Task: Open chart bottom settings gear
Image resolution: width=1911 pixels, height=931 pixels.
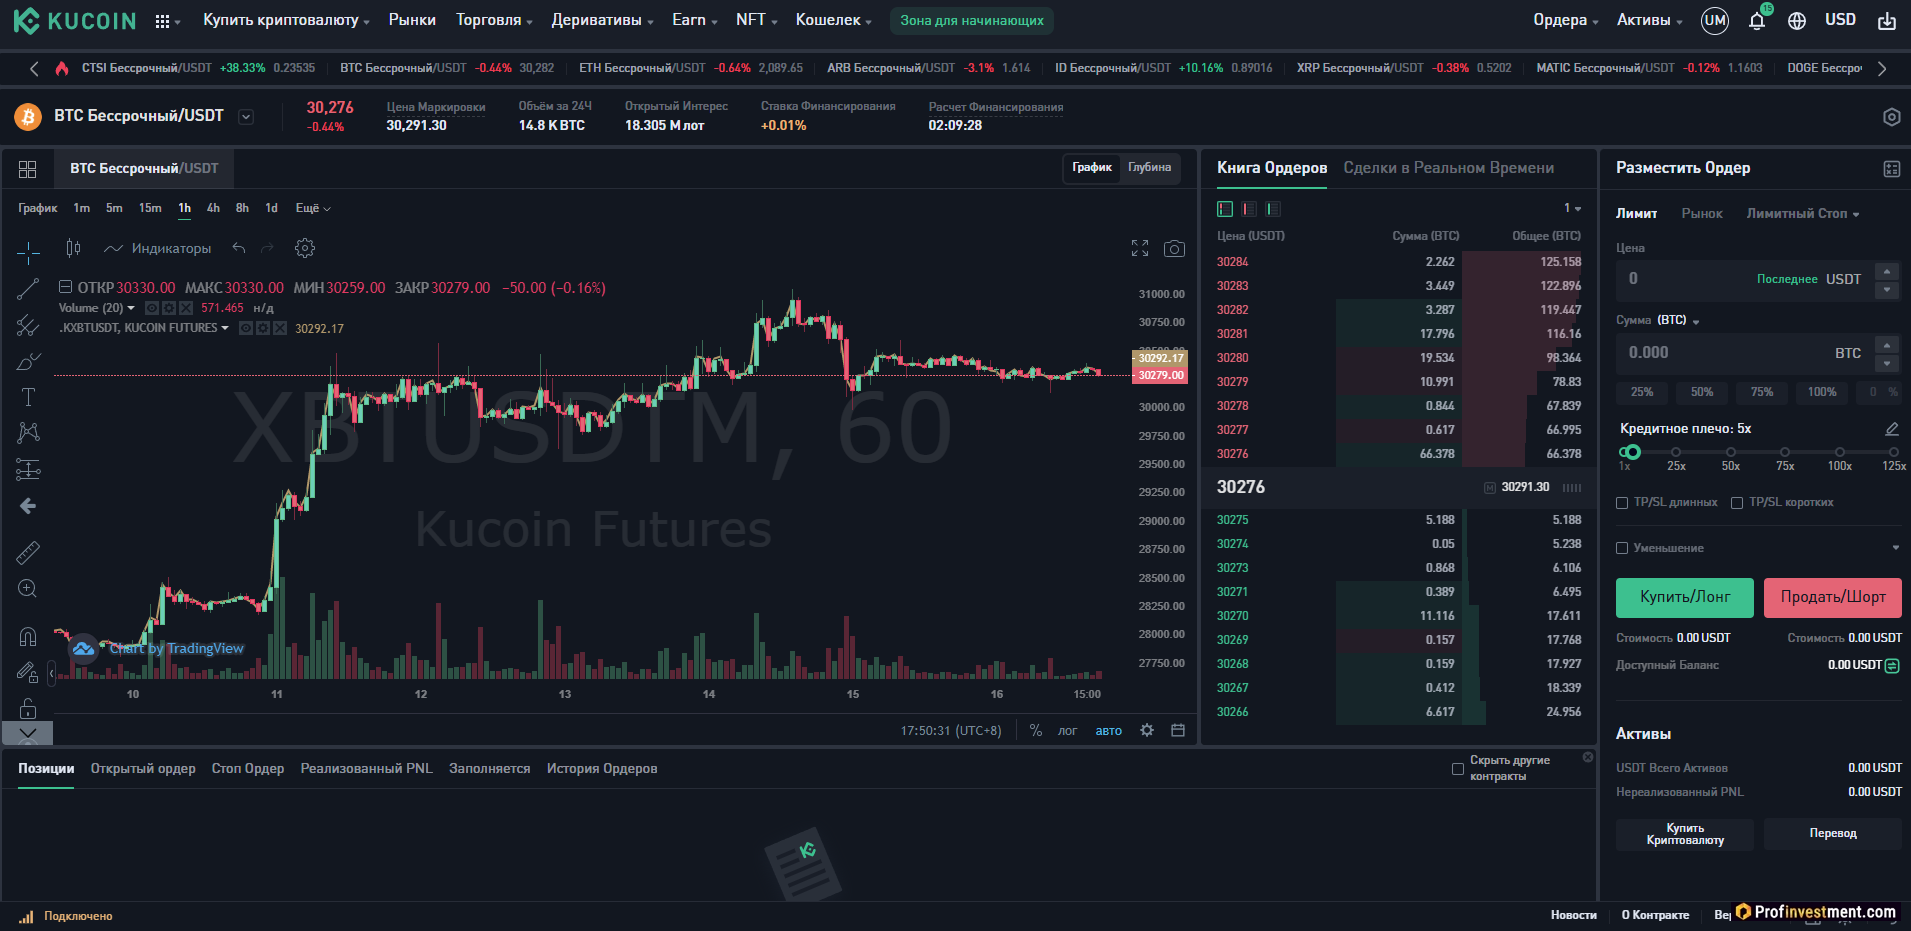Action: tap(1147, 731)
